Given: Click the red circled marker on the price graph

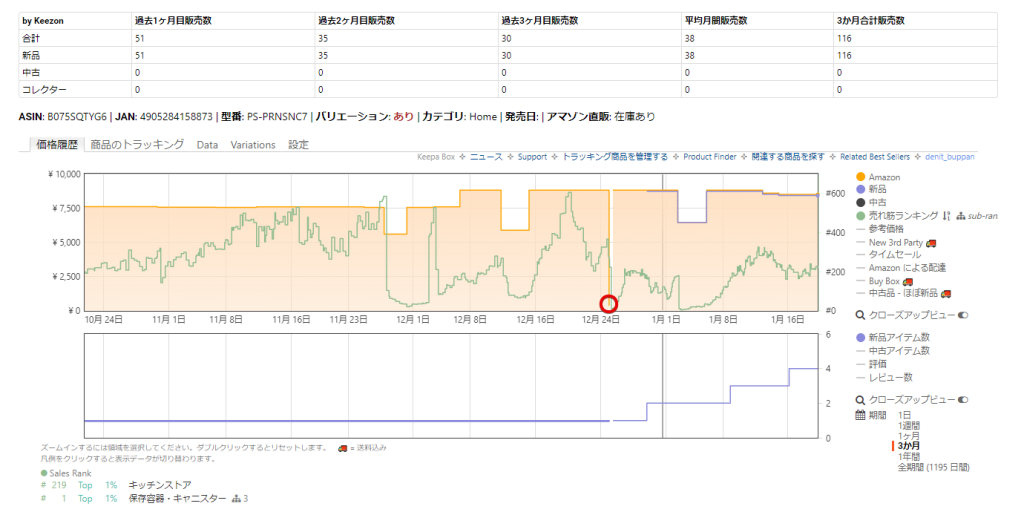Looking at the screenshot, I should pyautogui.click(x=608, y=304).
